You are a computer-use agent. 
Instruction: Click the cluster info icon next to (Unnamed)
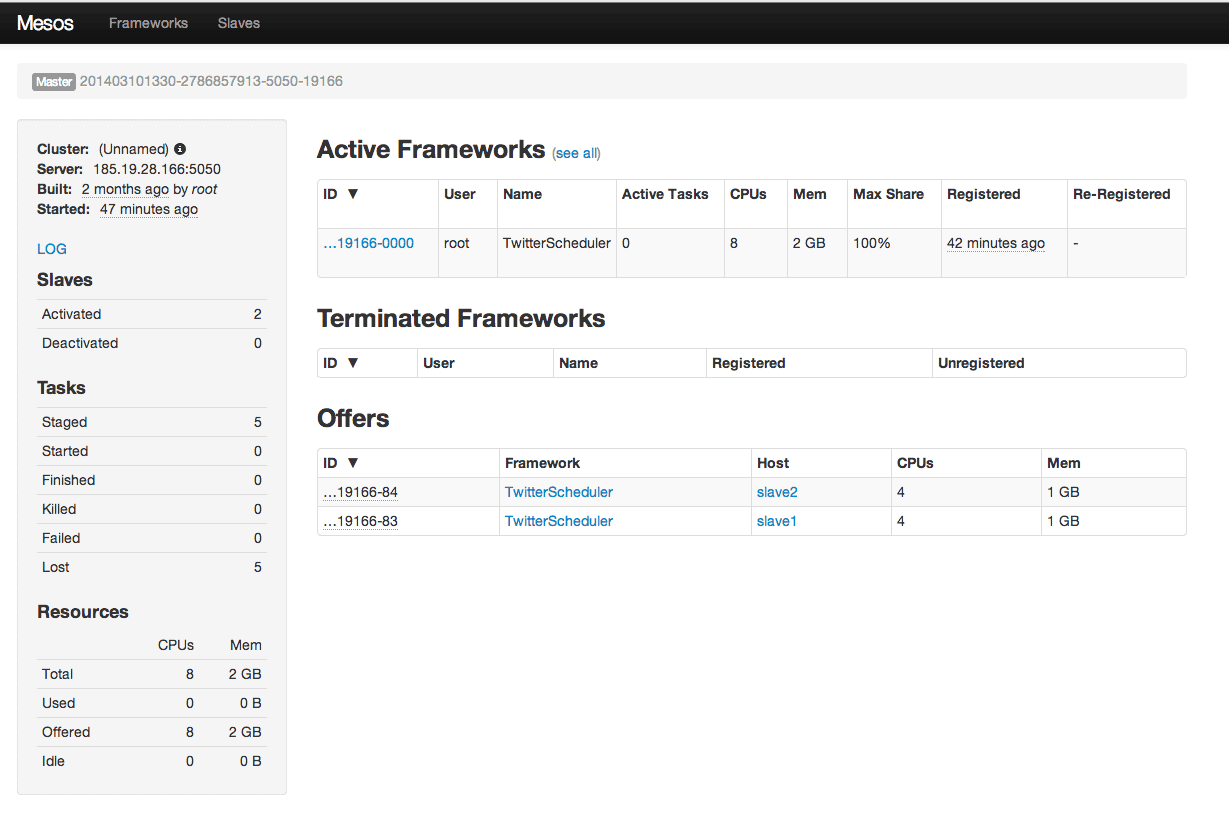coord(180,149)
